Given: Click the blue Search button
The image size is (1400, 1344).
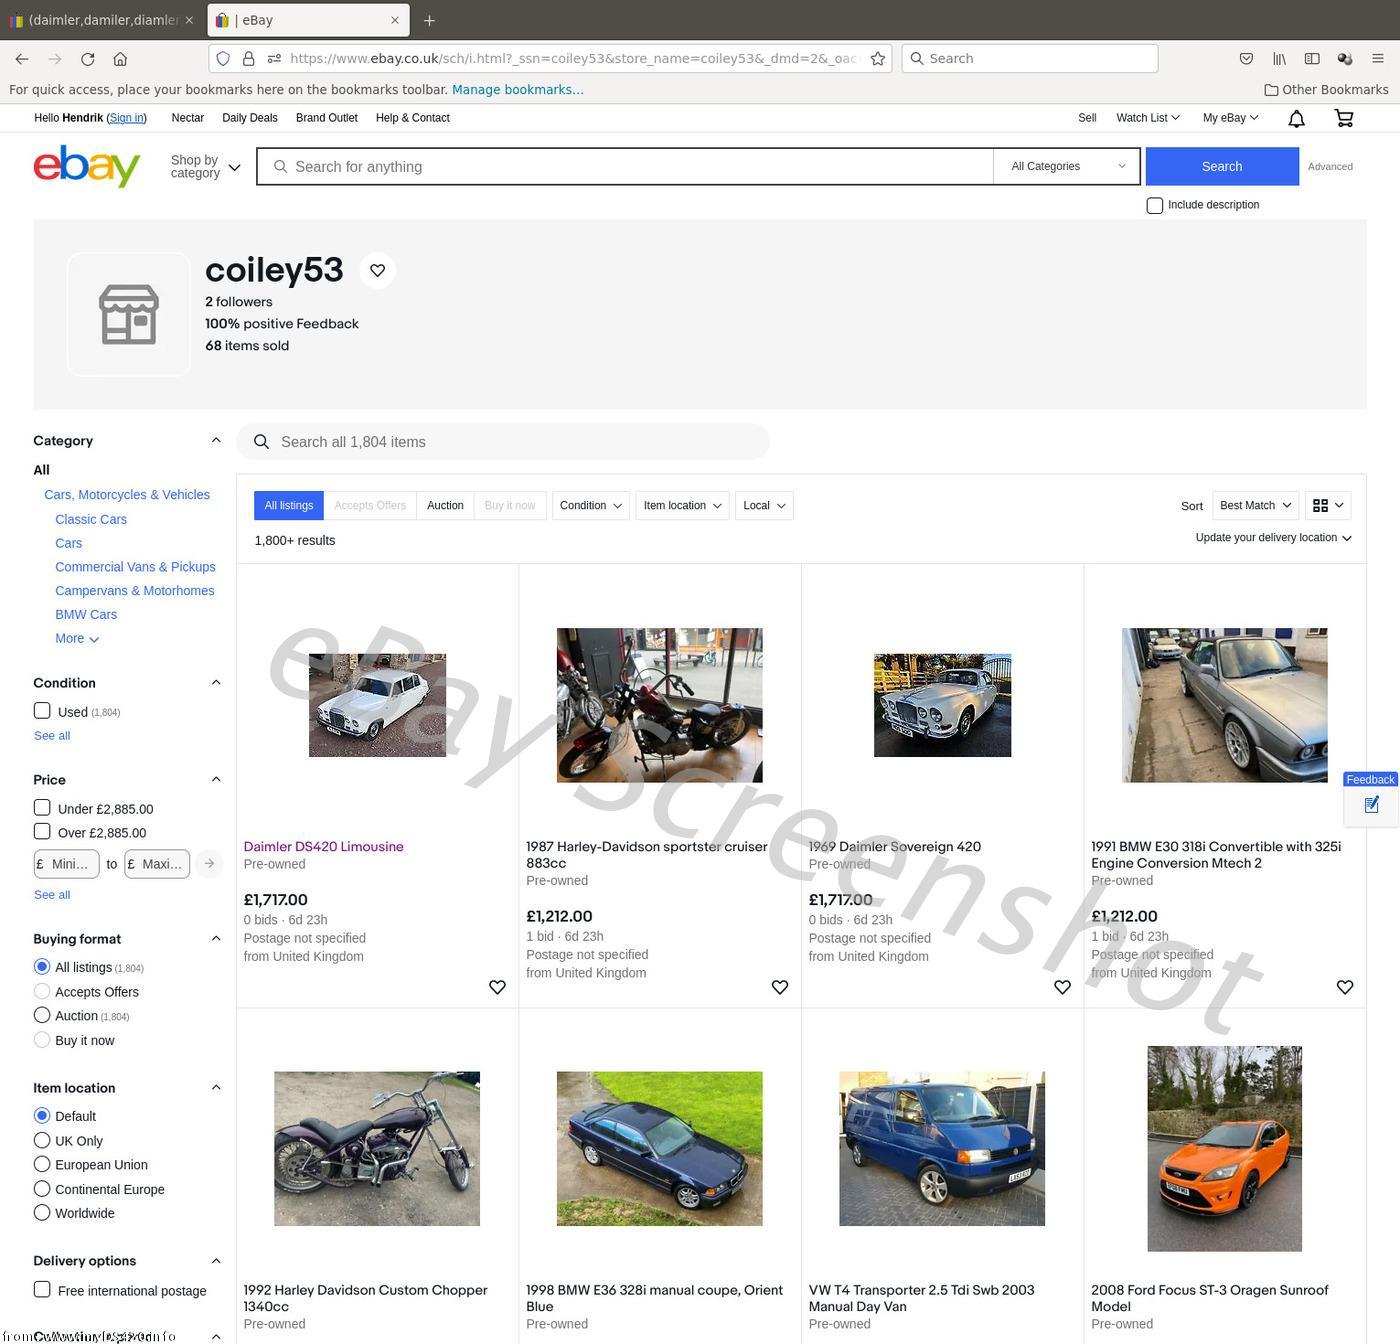Looking at the screenshot, I should point(1222,167).
